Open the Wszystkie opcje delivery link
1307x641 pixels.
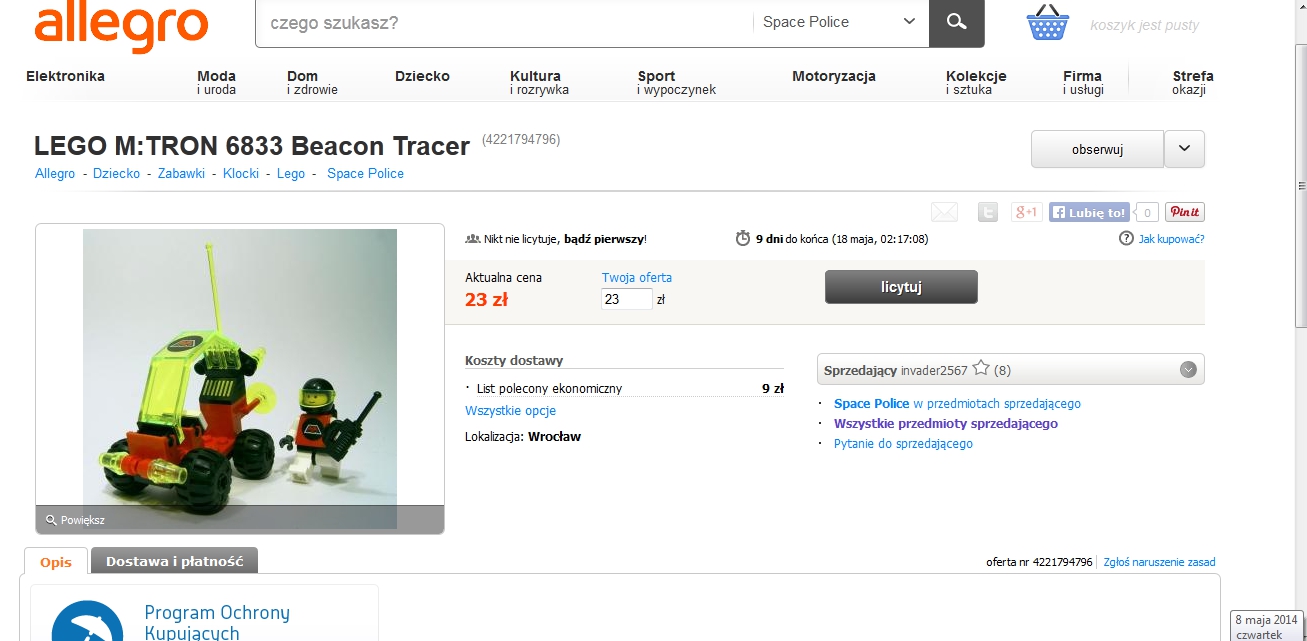coord(510,410)
